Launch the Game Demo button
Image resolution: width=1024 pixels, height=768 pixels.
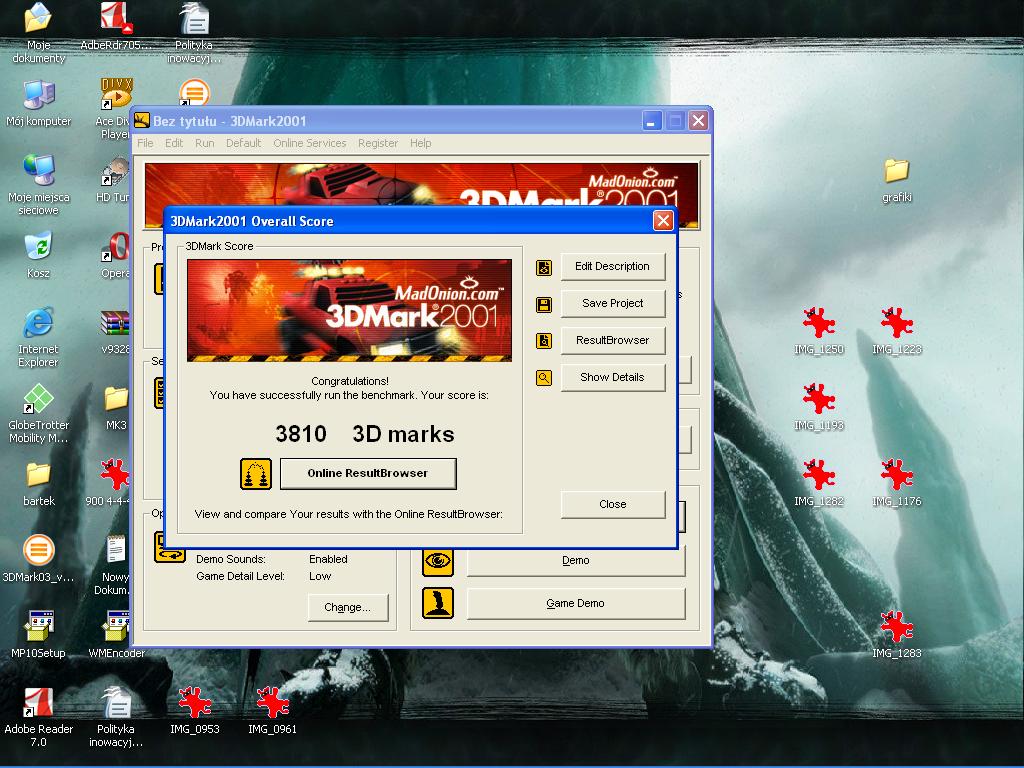(x=575, y=603)
